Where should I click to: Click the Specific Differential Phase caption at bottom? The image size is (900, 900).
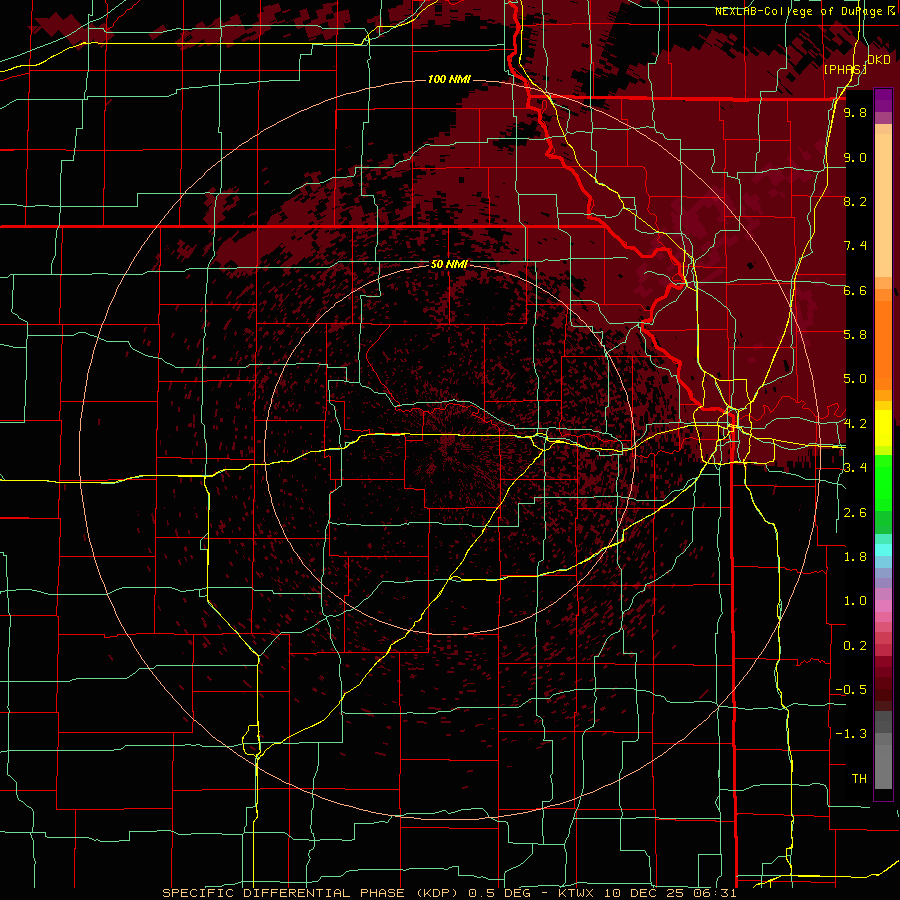point(449,893)
